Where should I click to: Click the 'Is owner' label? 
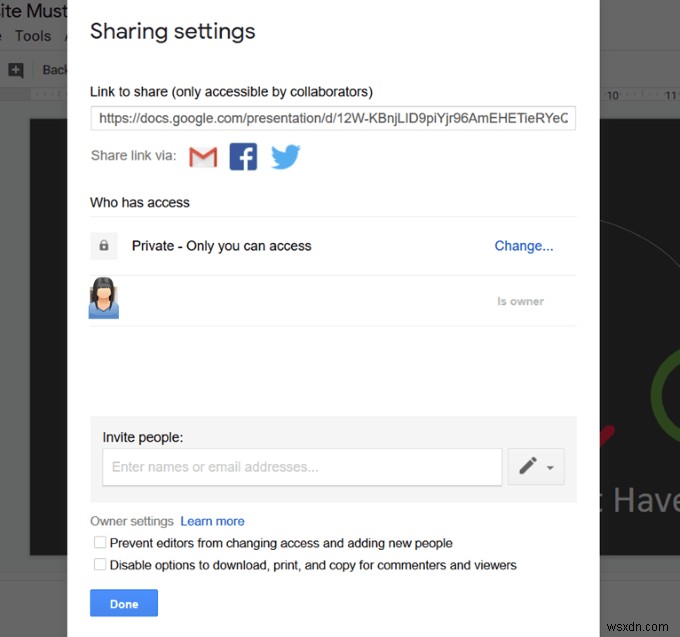click(520, 301)
